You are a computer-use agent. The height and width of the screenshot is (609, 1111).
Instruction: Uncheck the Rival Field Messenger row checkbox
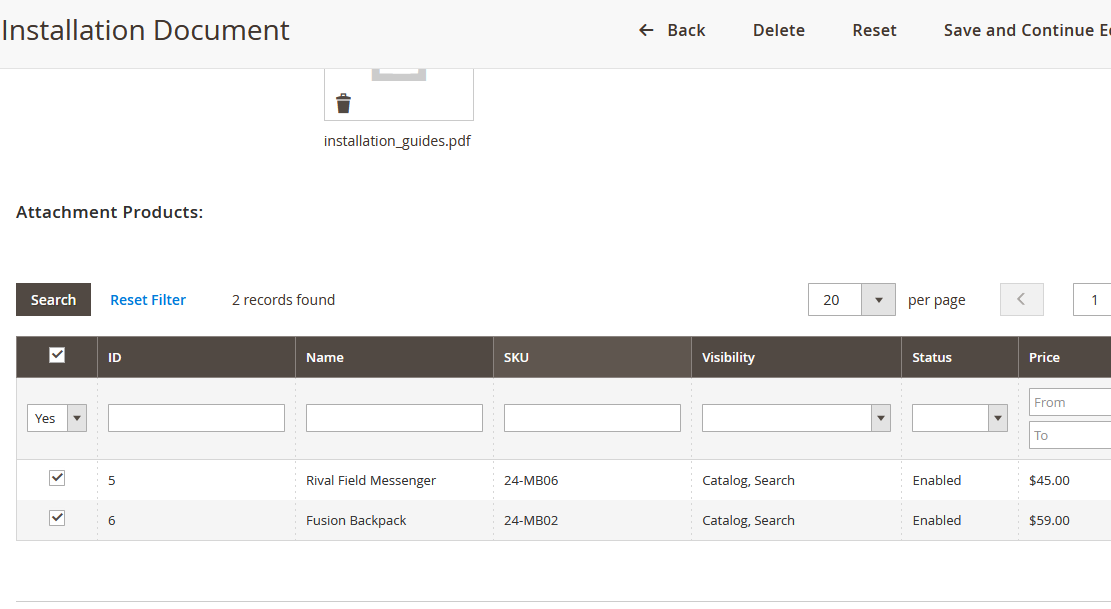pyautogui.click(x=57, y=477)
